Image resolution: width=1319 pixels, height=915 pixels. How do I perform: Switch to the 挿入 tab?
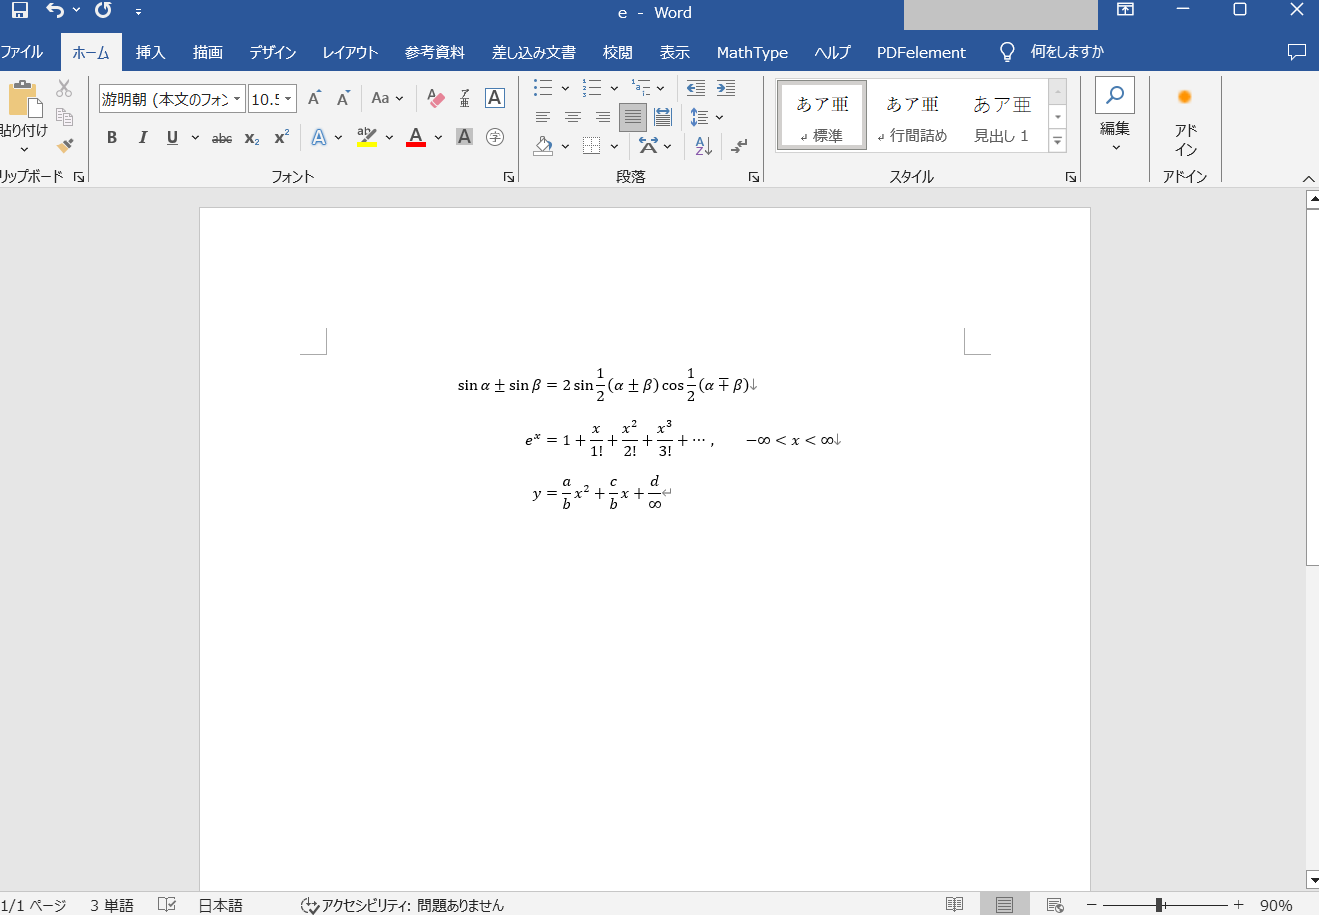tap(150, 52)
